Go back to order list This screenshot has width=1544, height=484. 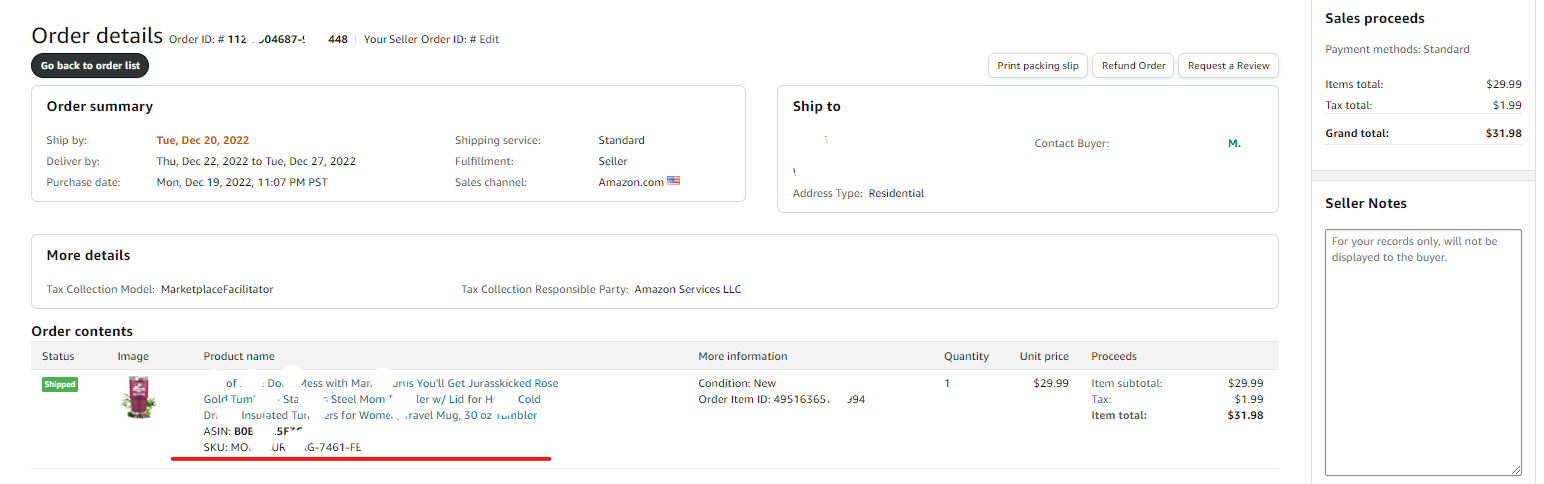90,66
